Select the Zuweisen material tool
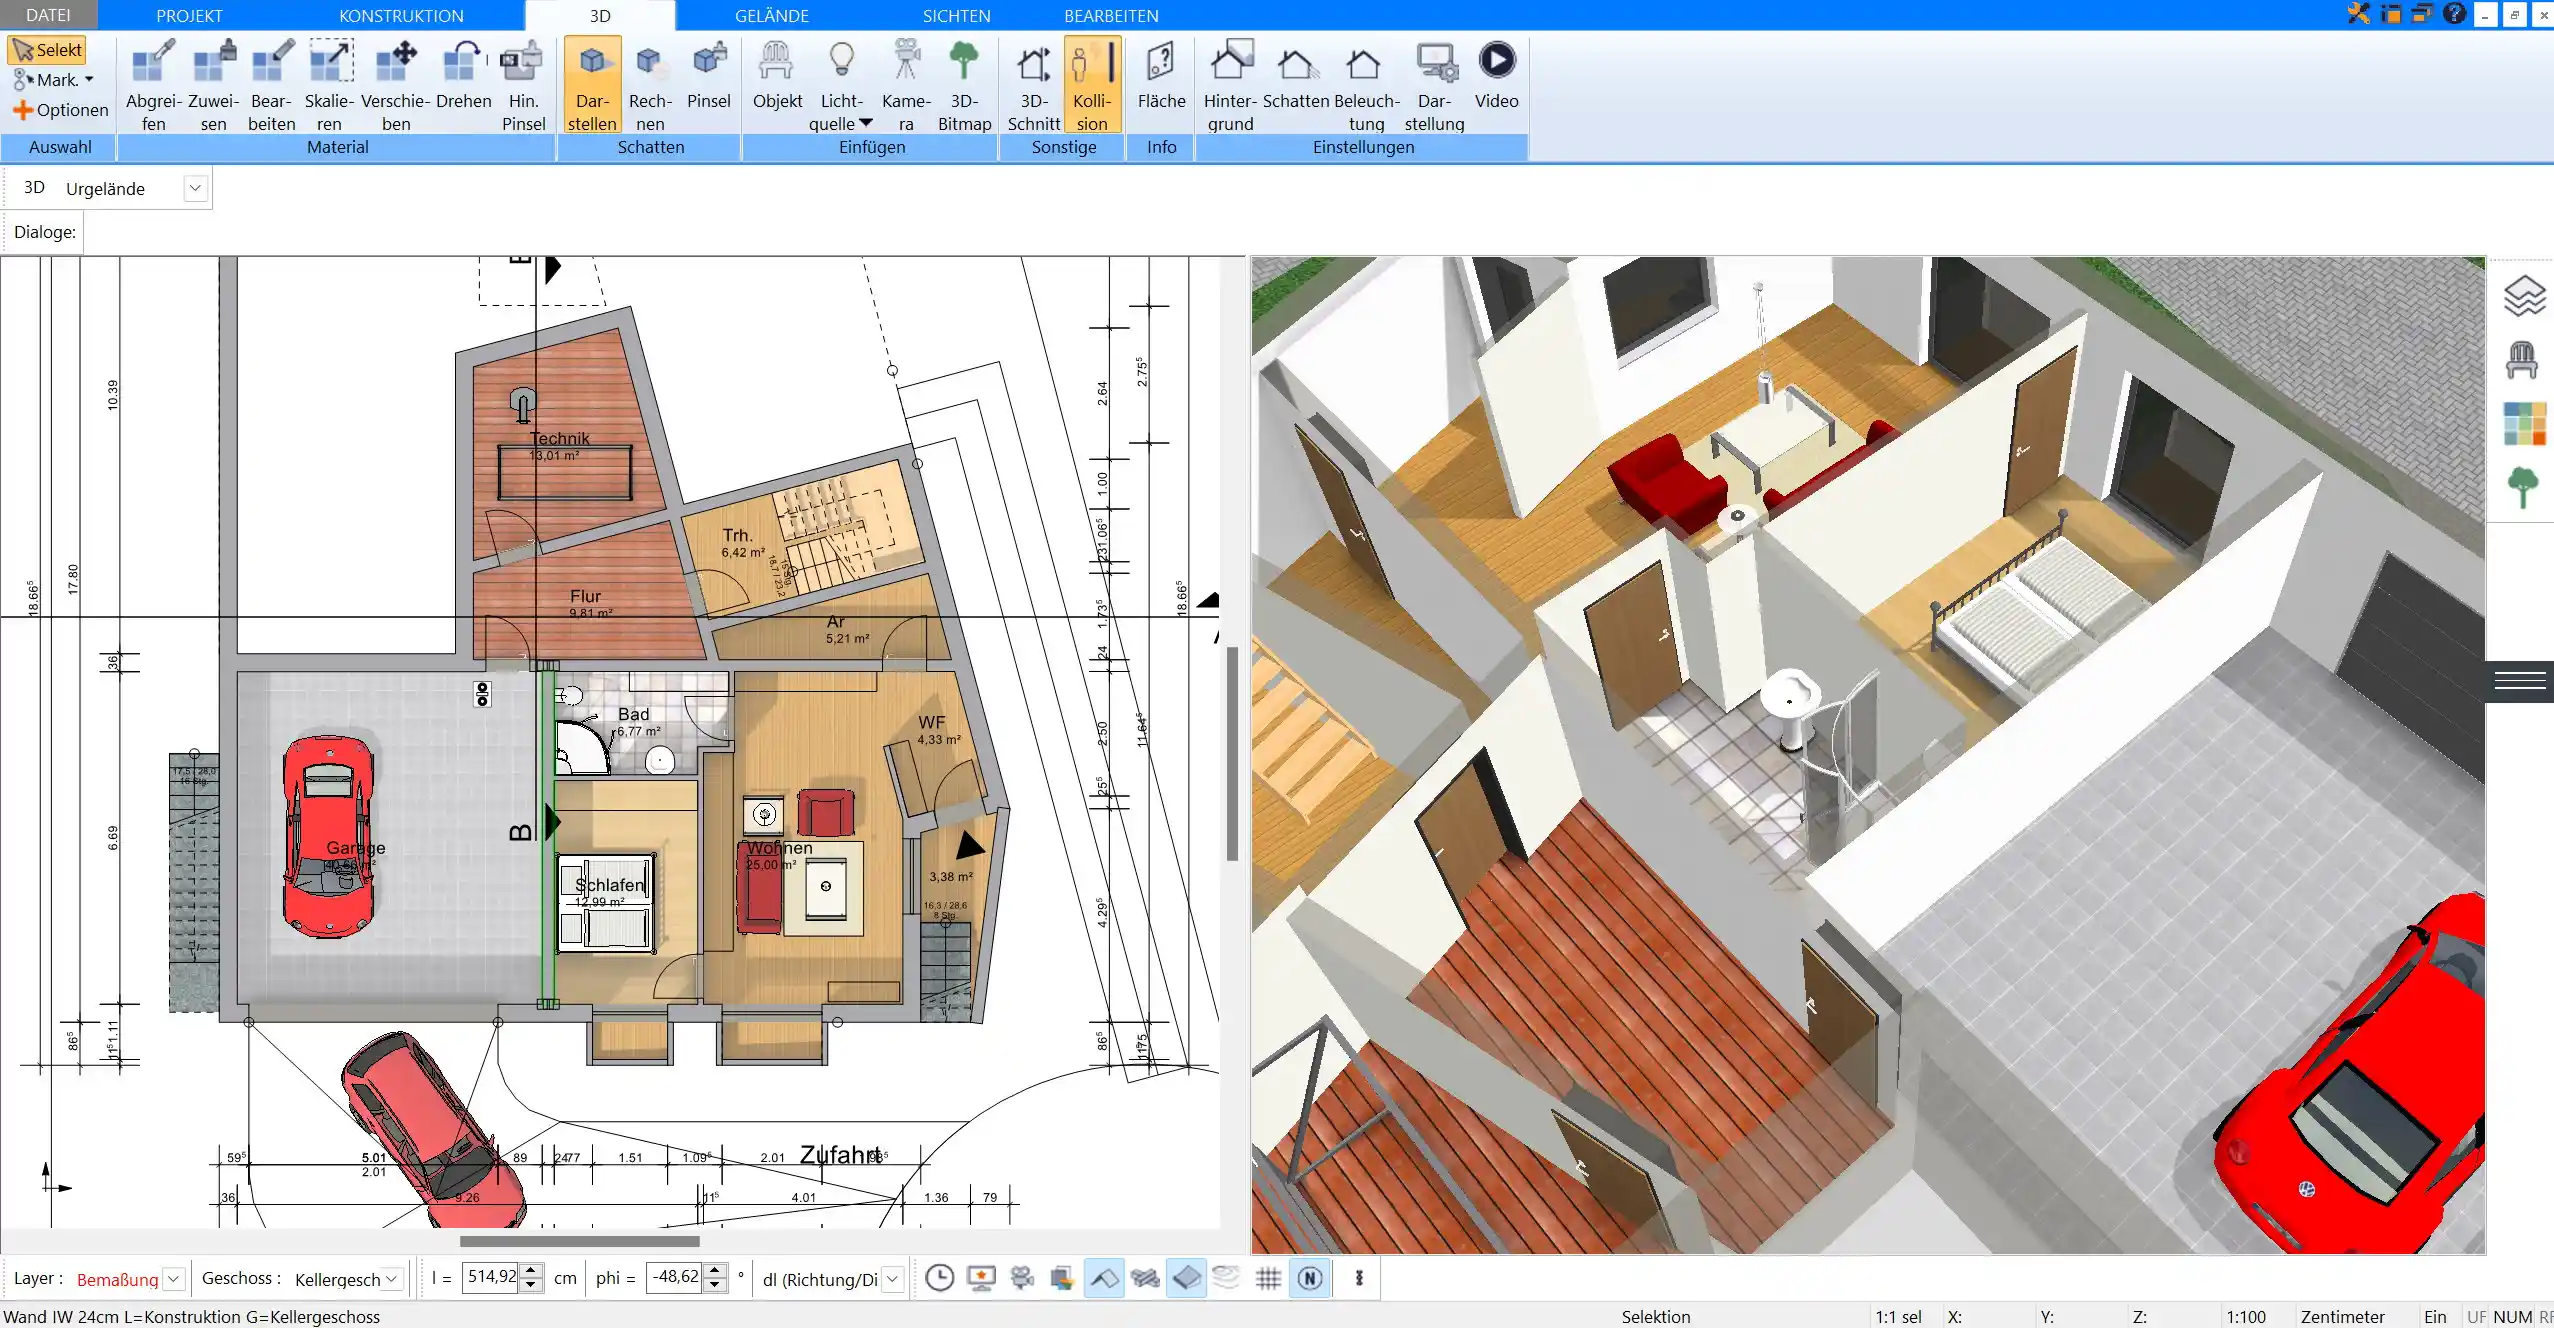The height and width of the screenshot is (1328, 2554). (213, 85)
